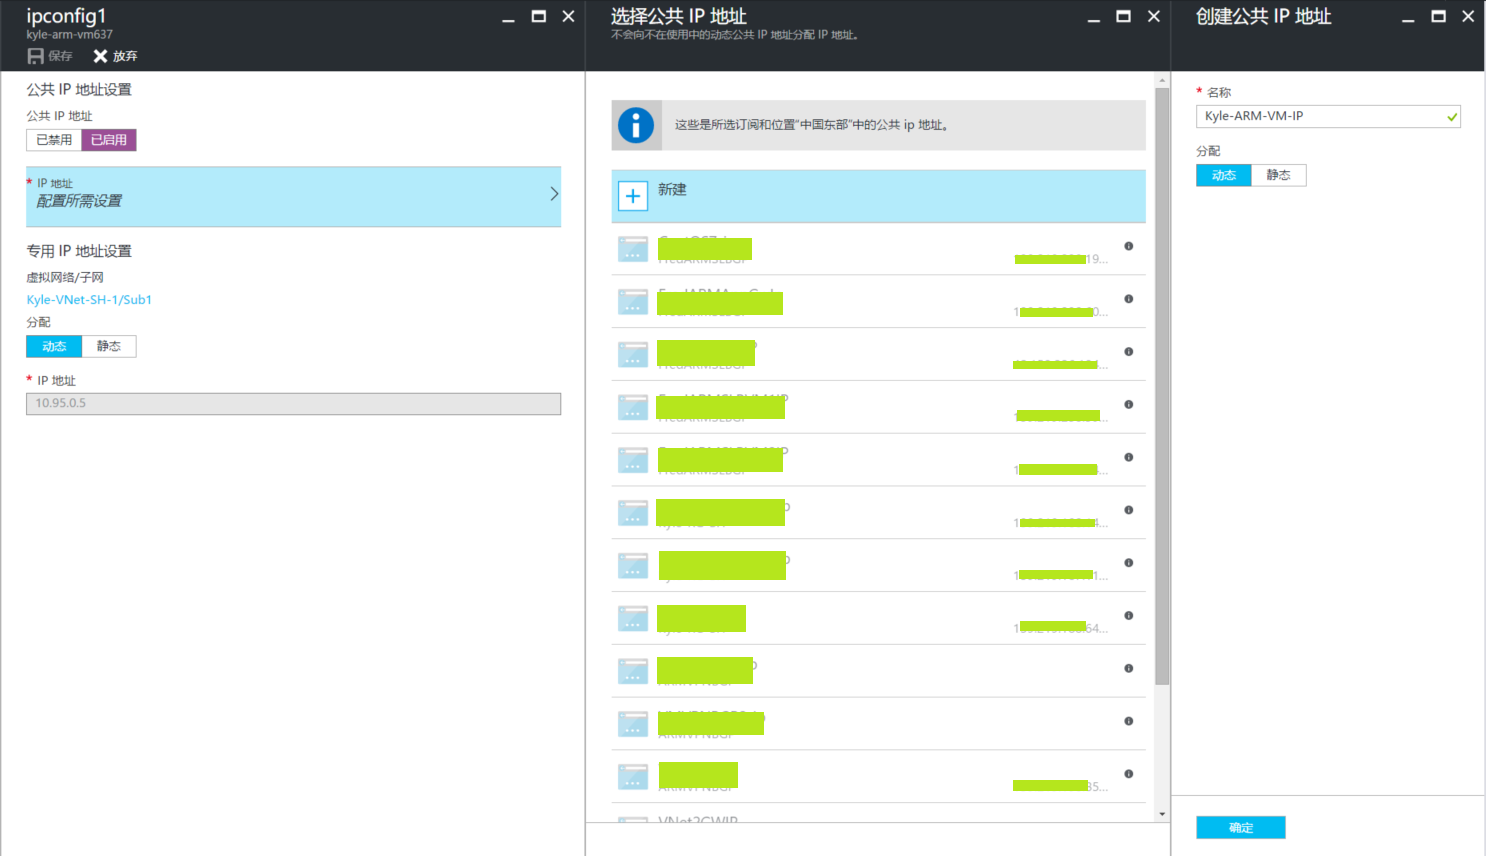1486x856 pixels.
Task: Select 静态 allocation in create public IP panel
Action: pyautogui.click(x=1278, y=175)
